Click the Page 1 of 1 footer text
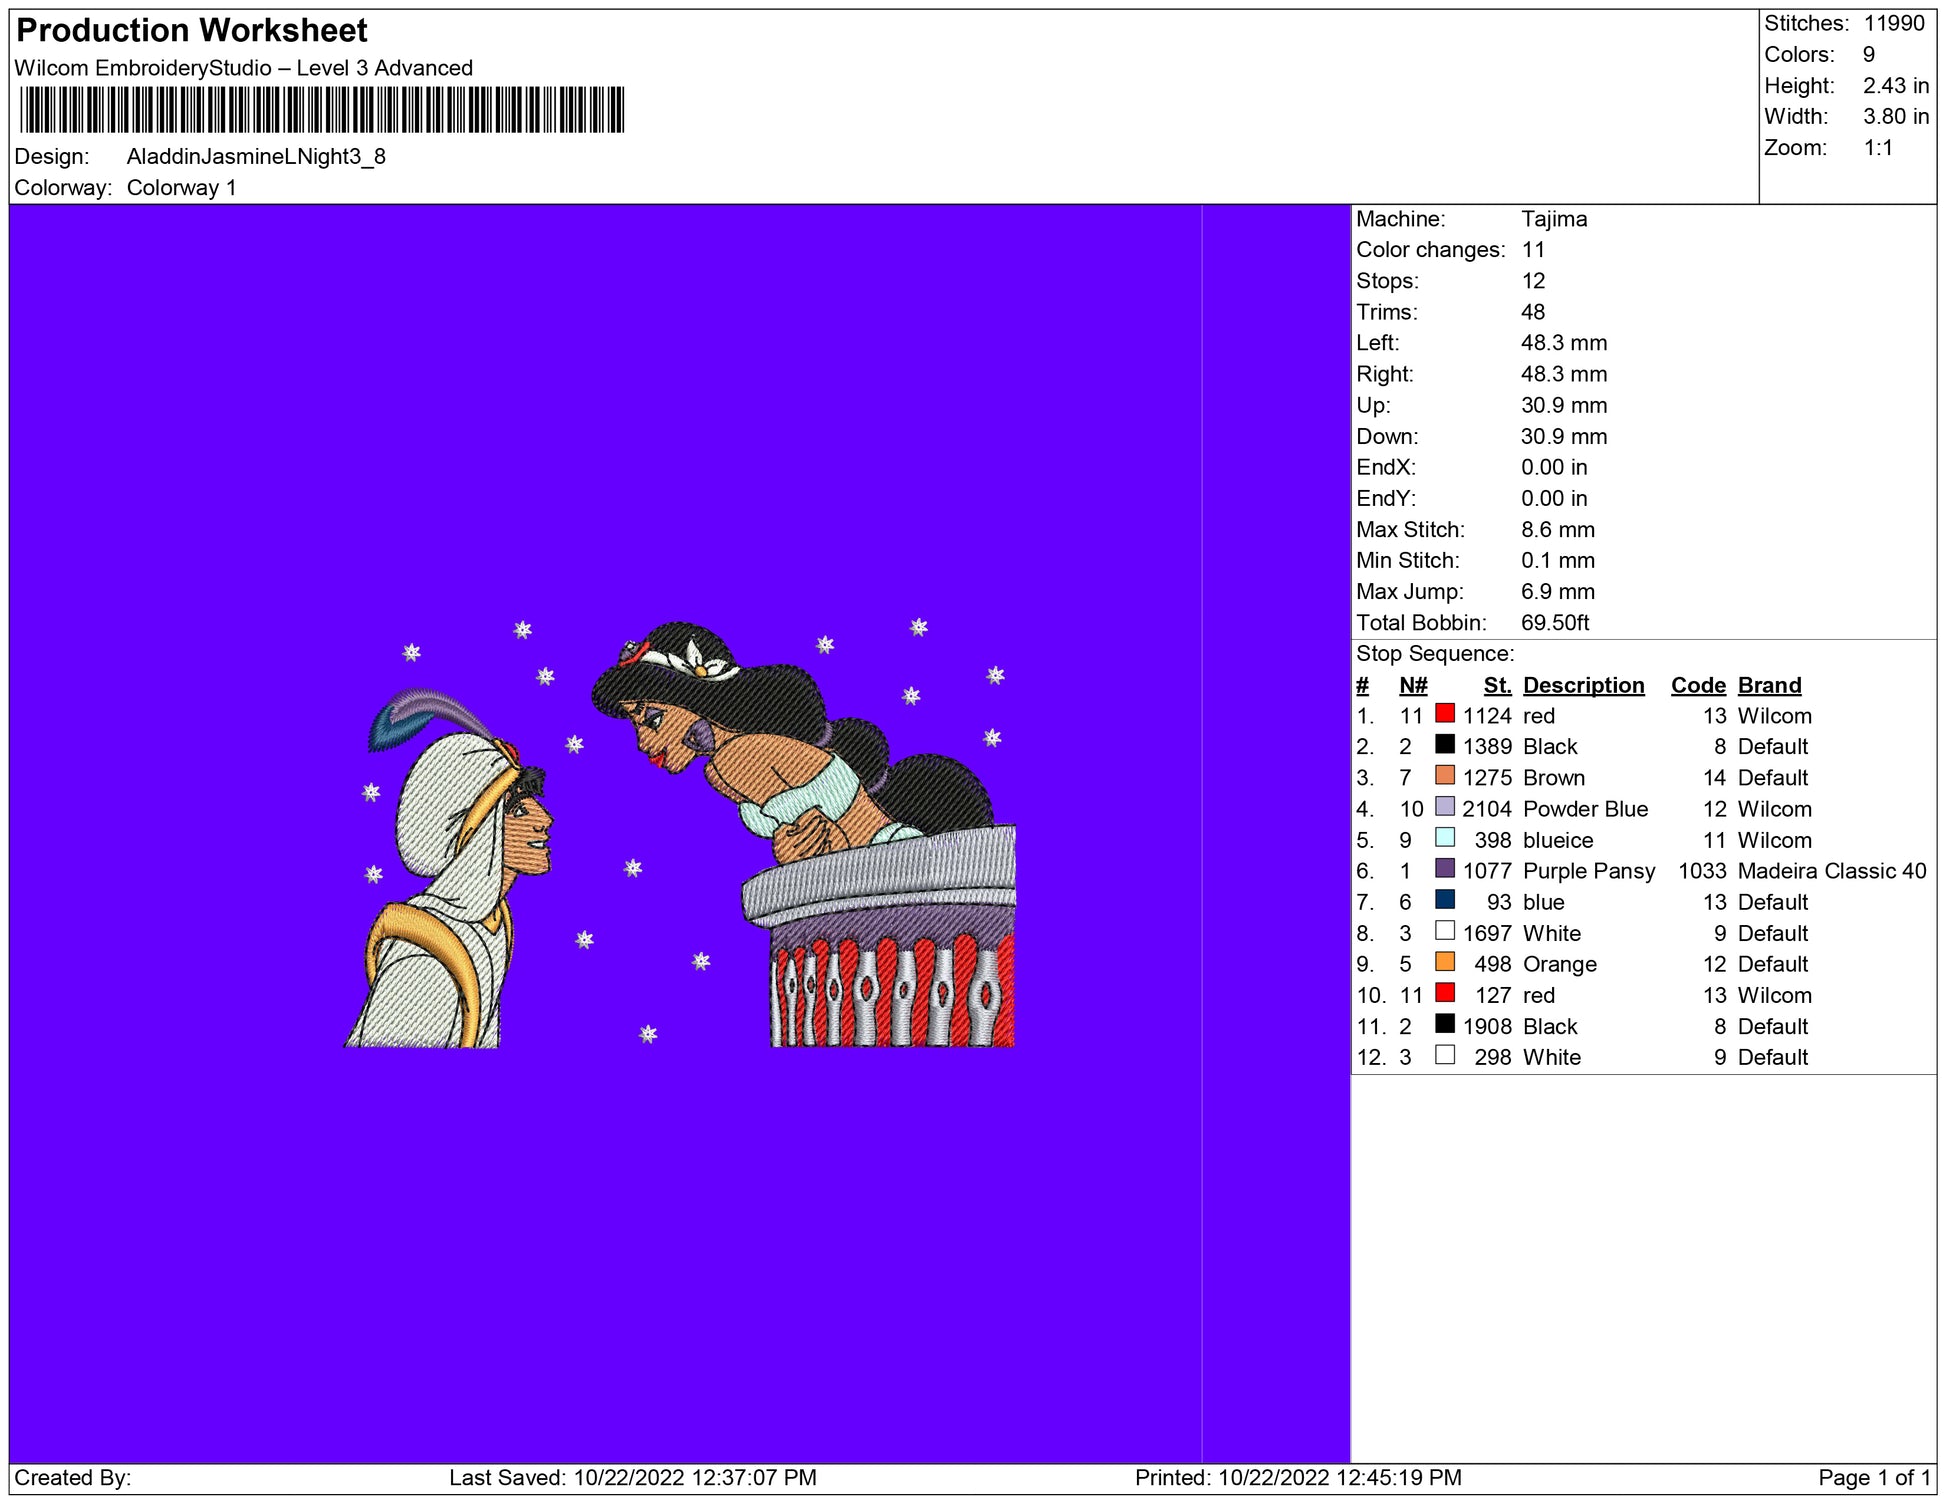The image size is (1946, 1497). (x=1874, y=1477)
